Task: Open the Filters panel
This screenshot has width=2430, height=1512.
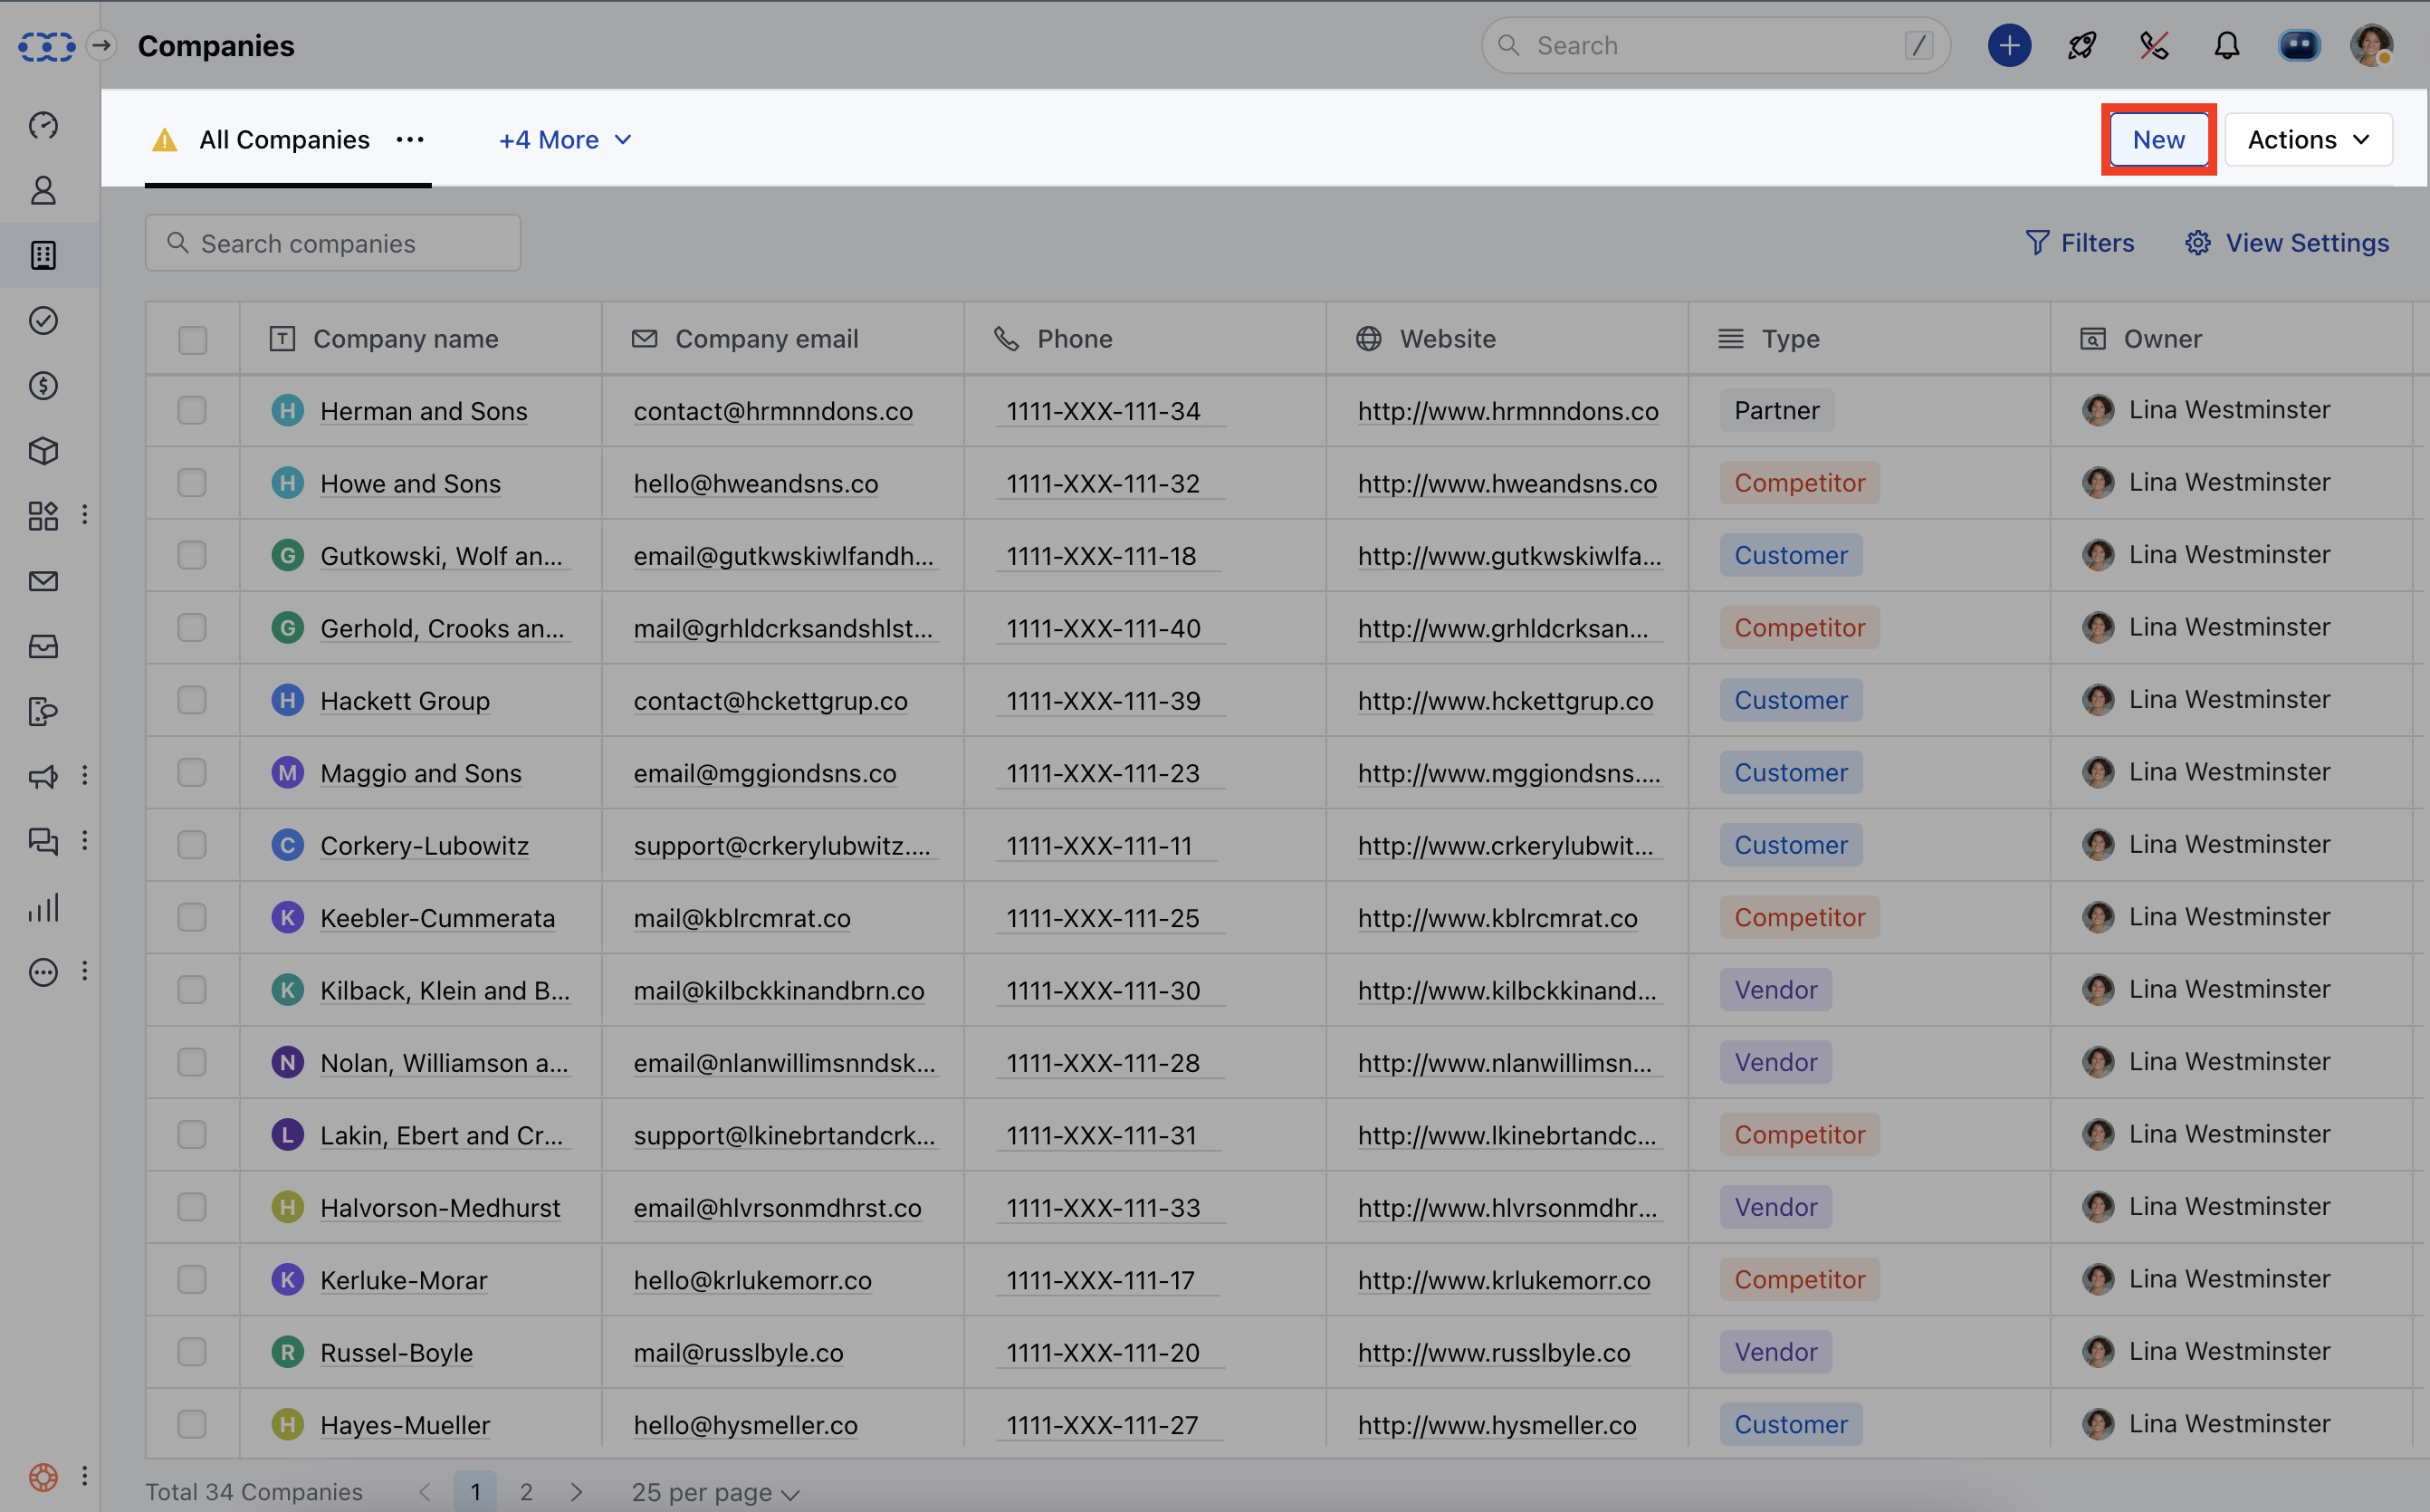Action: pyautogui.click(x=2080, y=243)
